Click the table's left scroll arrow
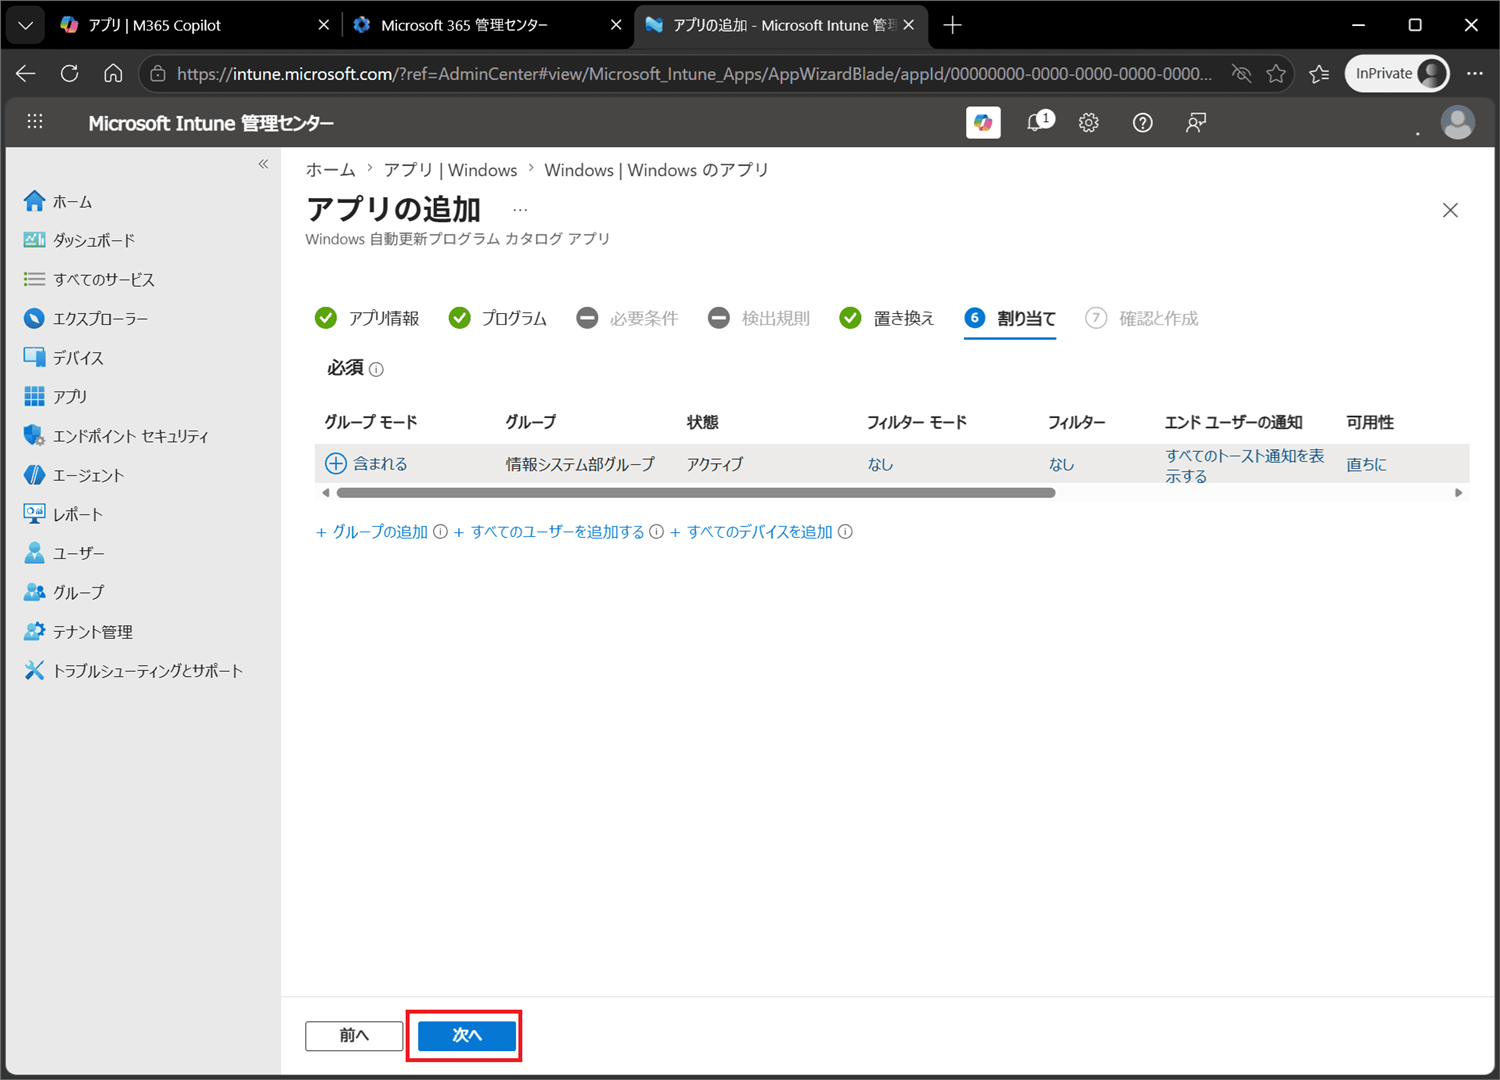Image resolution: width=1500 pixels, height=1080 pixels. point(326,493)
